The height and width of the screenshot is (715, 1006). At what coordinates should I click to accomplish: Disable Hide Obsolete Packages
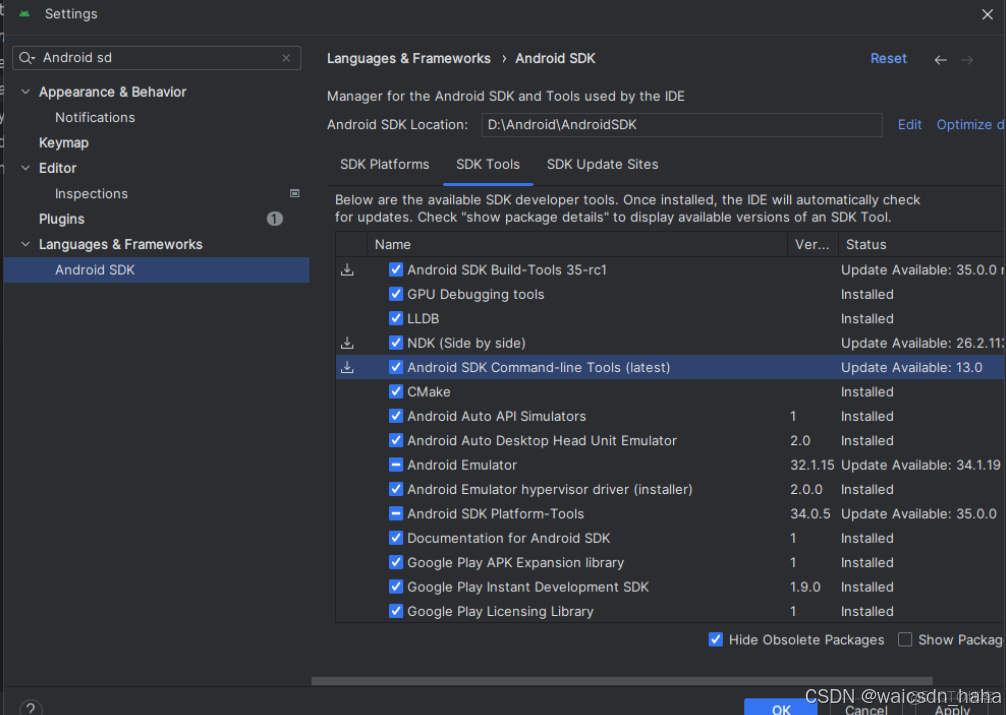[715, 639]
